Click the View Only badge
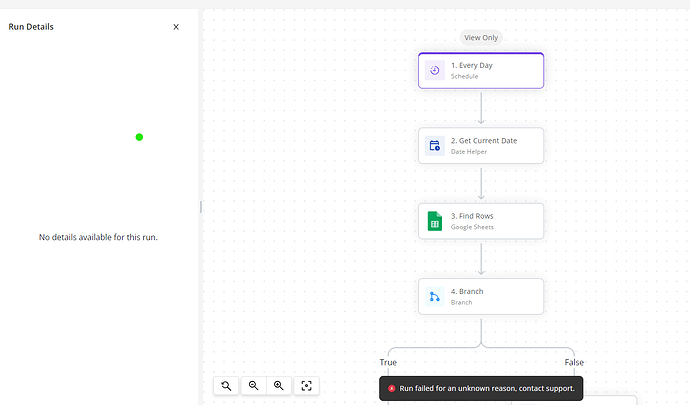The image size is (690, 405). [x=481, y=38]
